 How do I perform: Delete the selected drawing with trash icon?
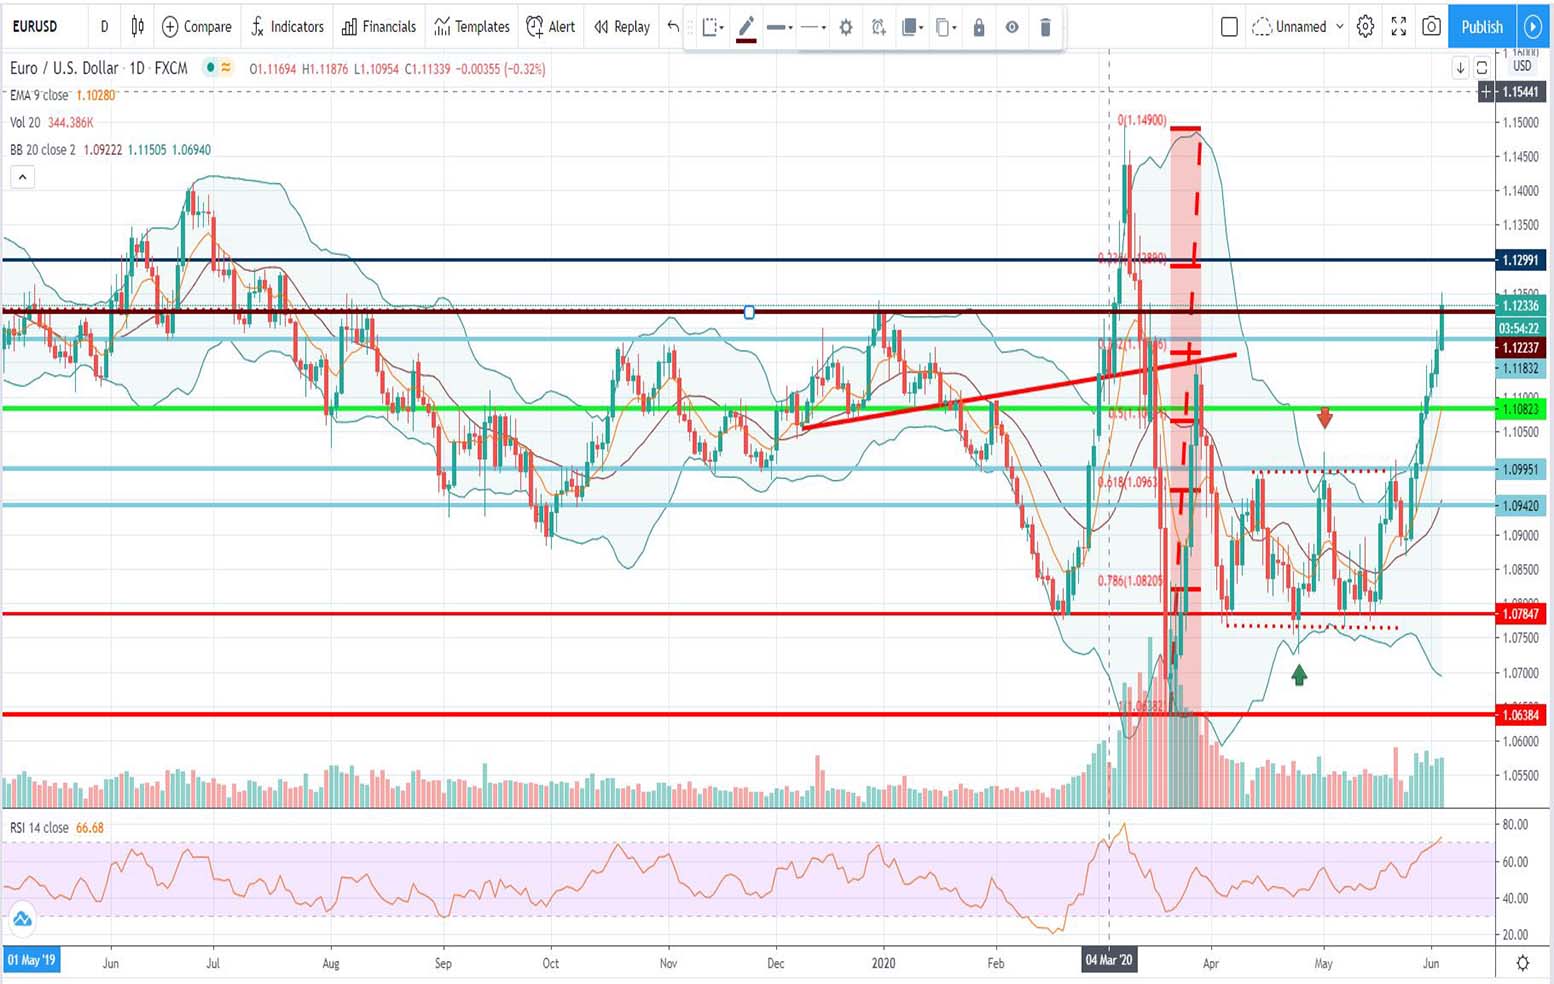[x=1045, y=27]
